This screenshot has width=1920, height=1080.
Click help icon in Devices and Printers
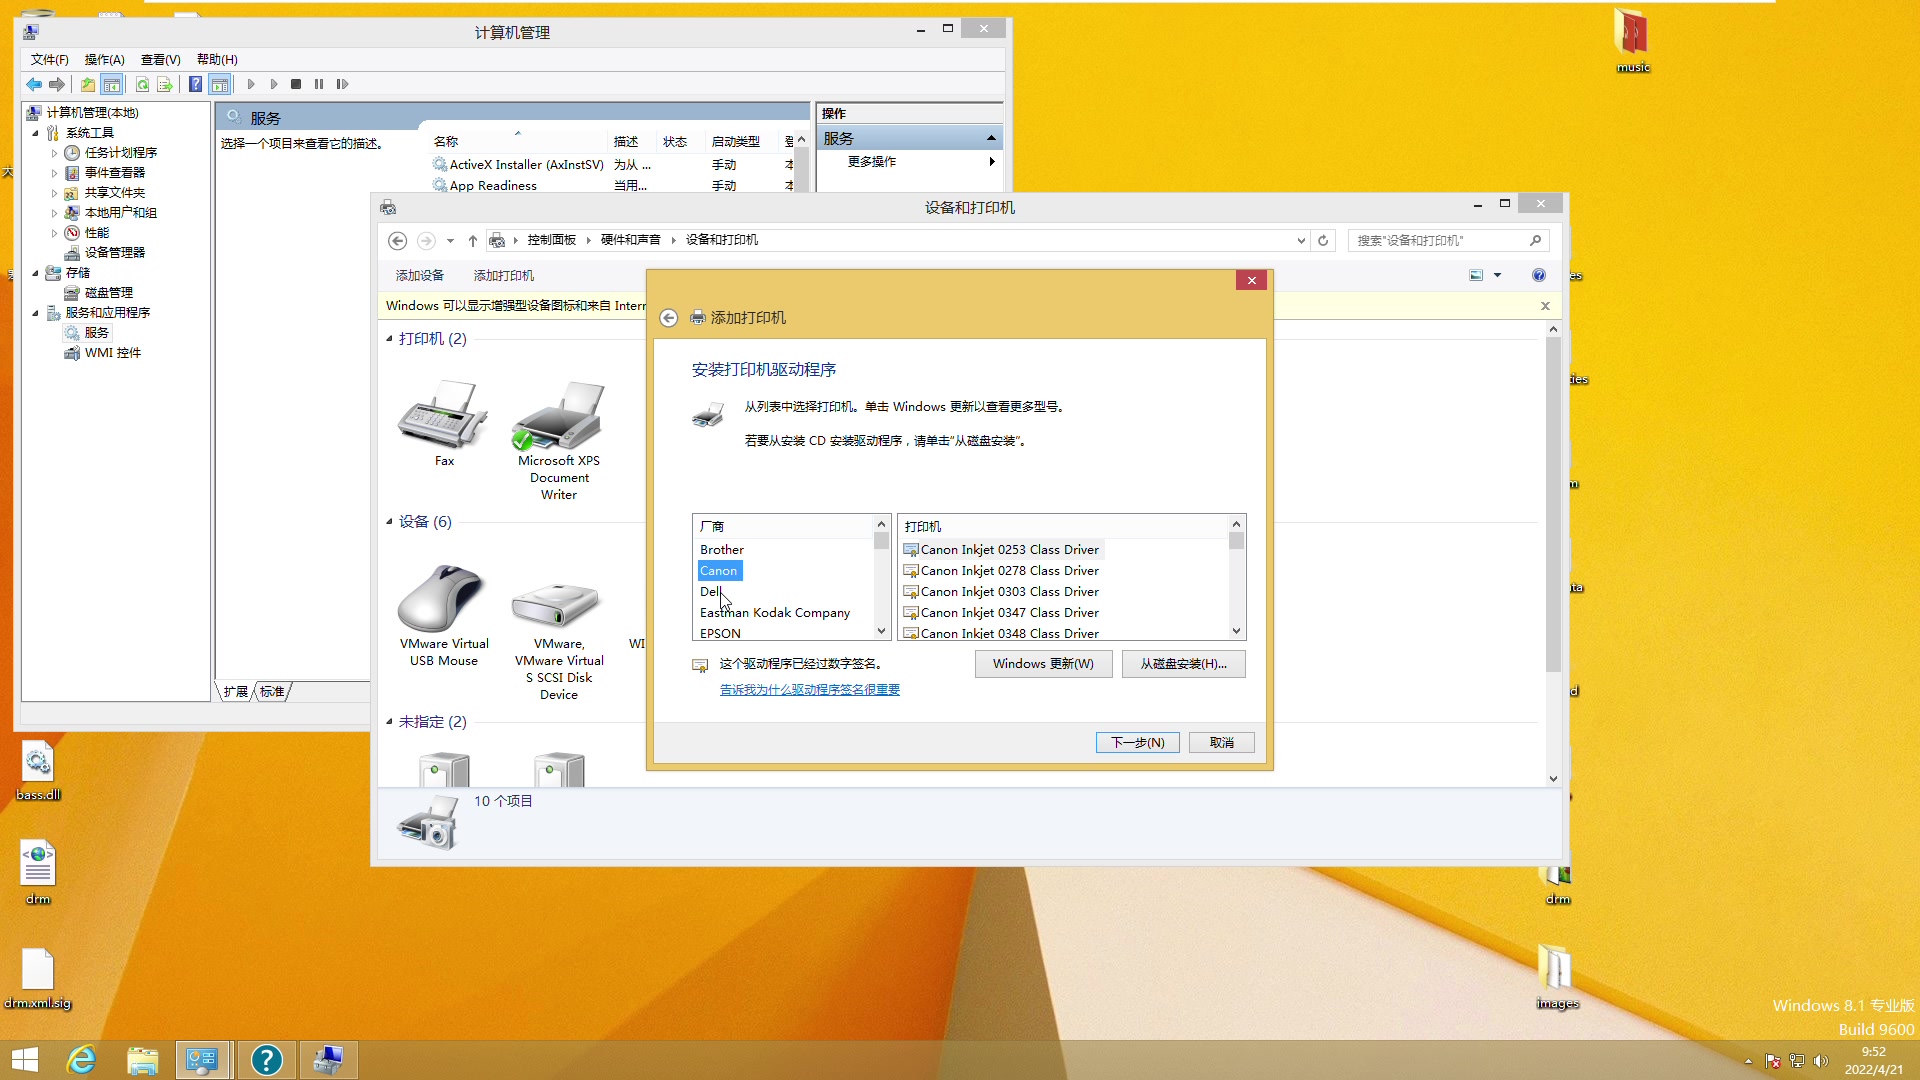click(1539, 275)
